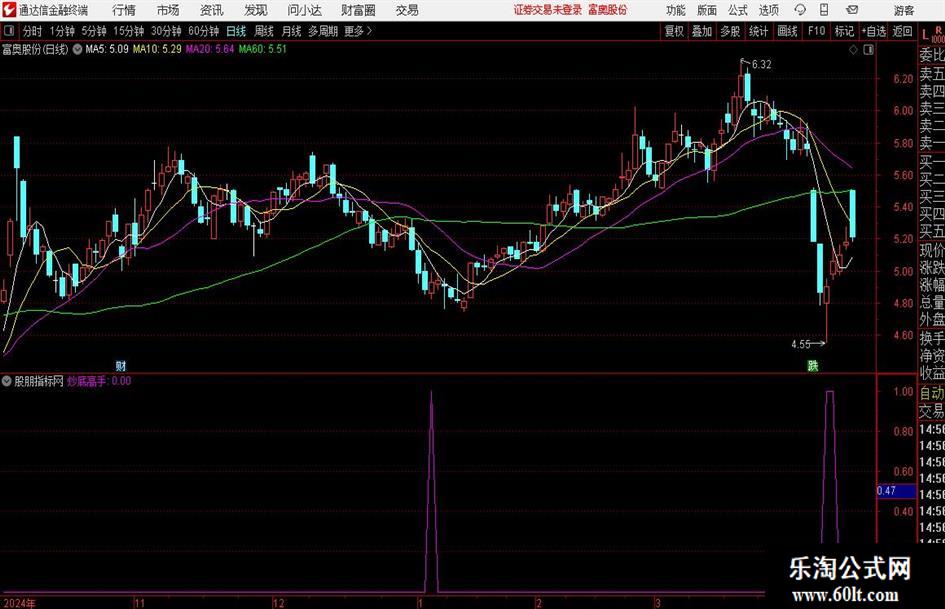Image resolution: width=945 pixels, height=609 pixels.
Task: Click the 画线 draw line tool
Action: coord(788,31)
